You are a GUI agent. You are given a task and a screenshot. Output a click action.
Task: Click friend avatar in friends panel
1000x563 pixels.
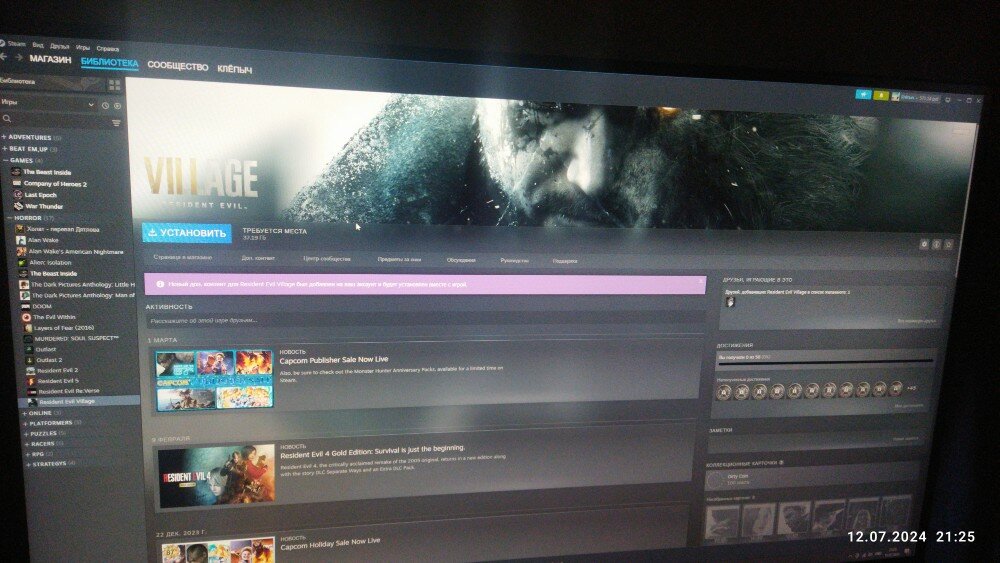click(730, 302)
